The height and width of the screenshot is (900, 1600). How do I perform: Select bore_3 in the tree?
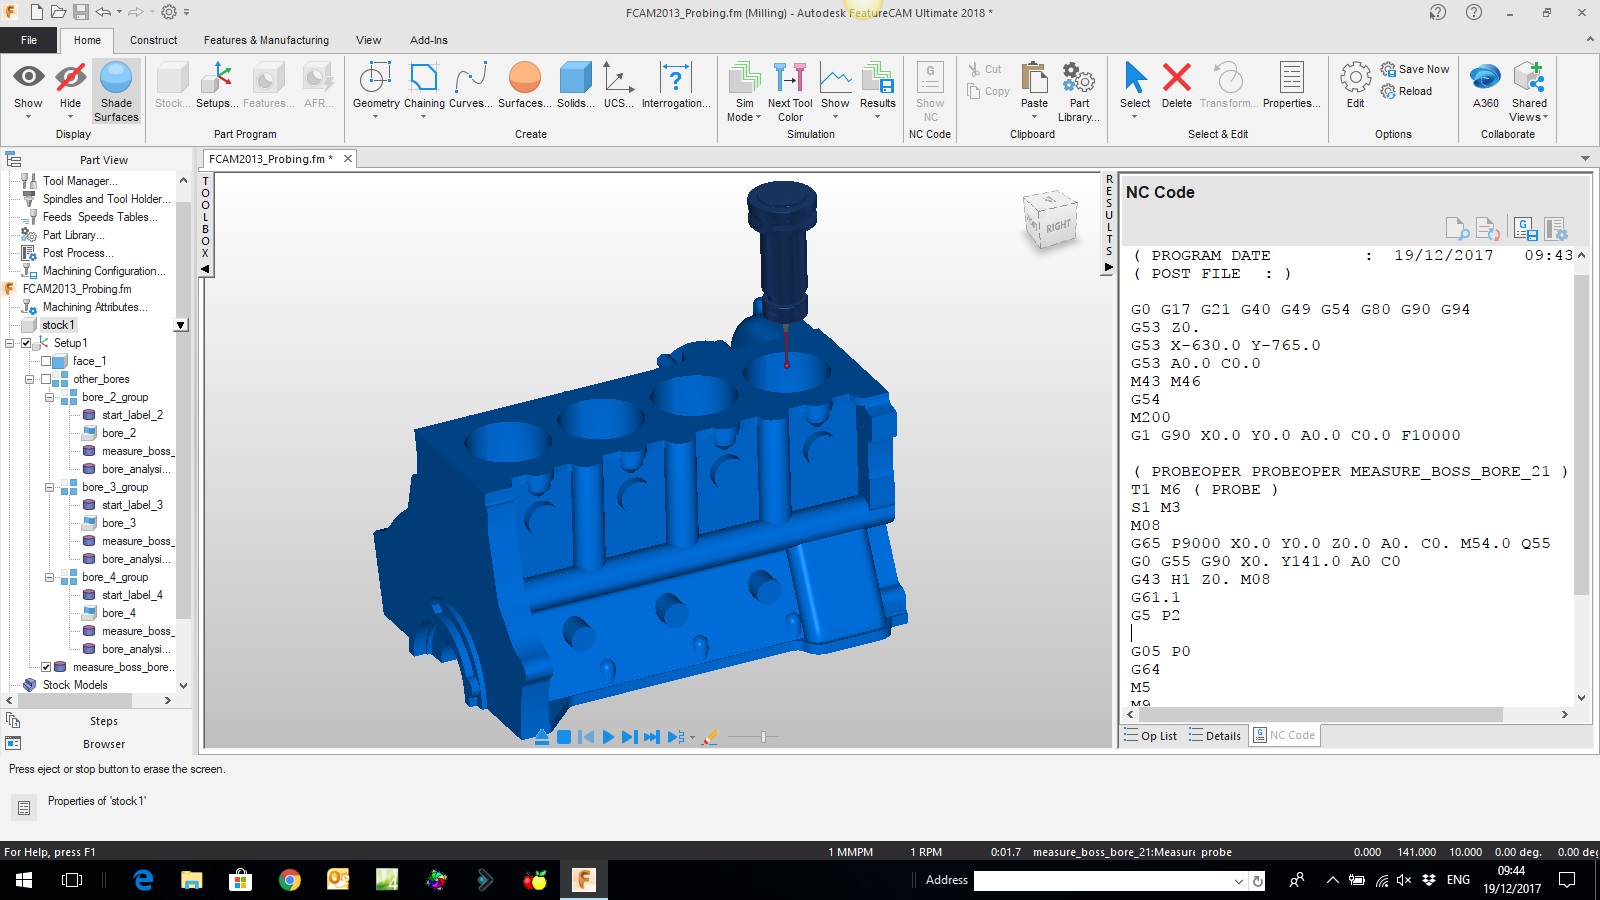coord(118,523)
